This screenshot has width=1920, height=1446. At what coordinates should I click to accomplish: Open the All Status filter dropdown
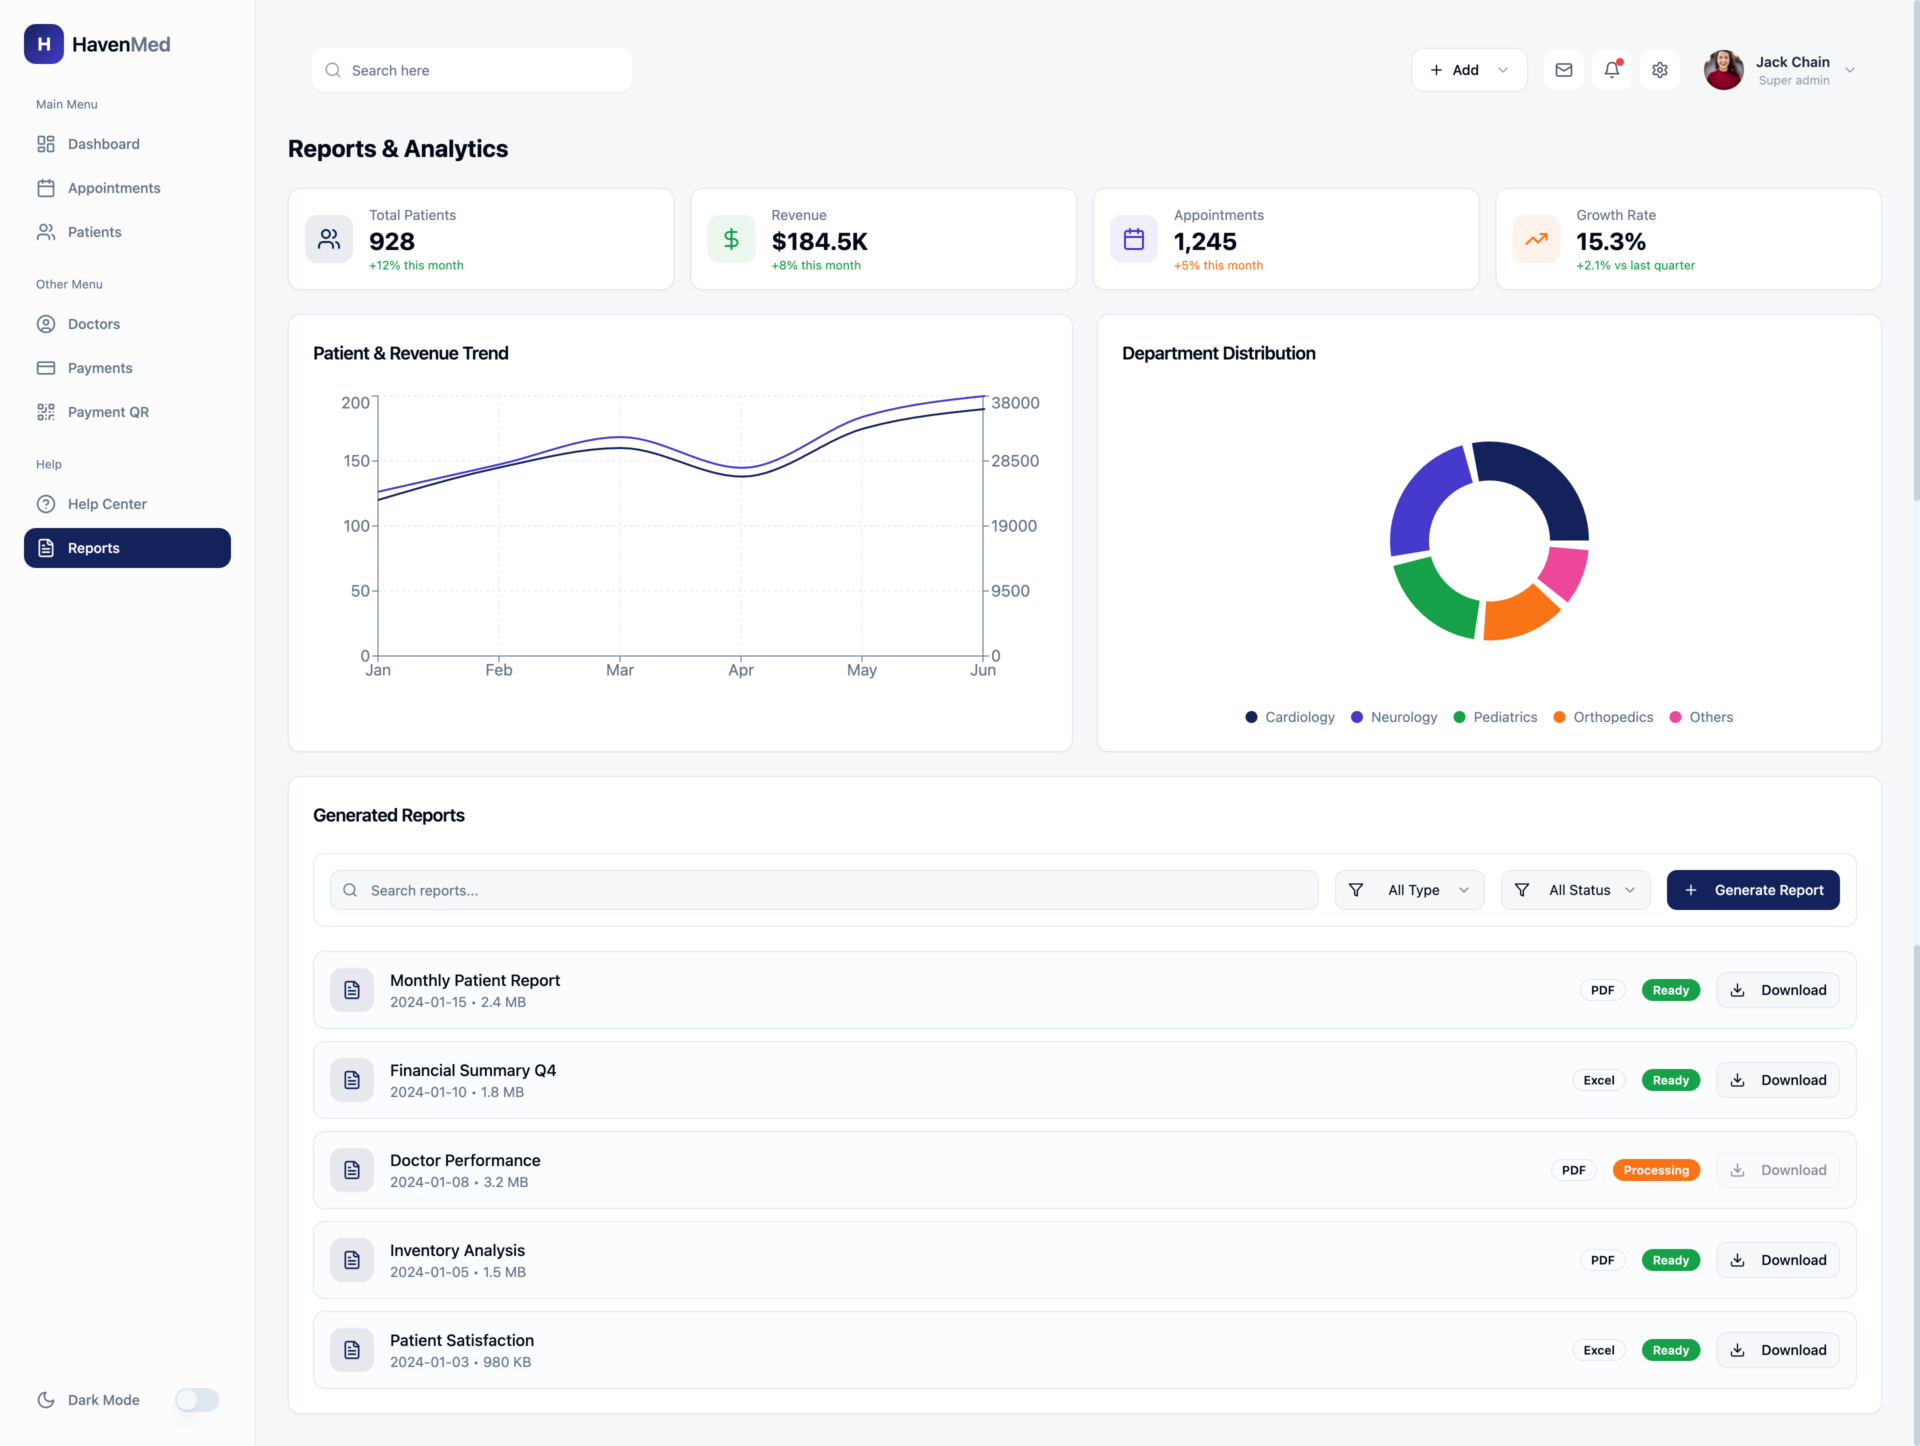pos(1575,890)
